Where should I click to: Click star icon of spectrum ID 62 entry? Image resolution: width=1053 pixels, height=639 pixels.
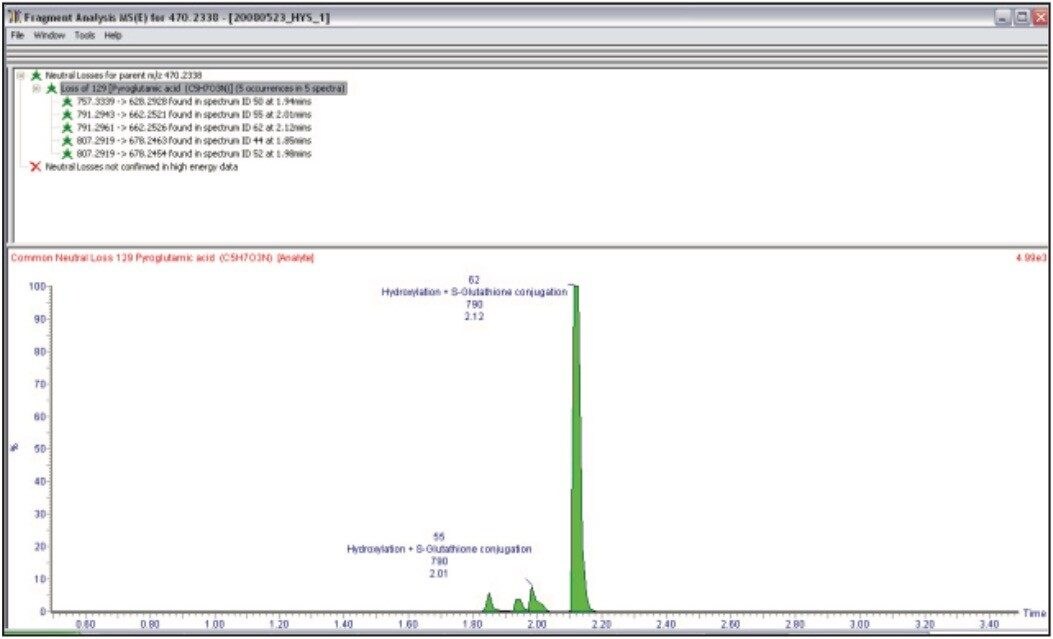coord(67,127)
